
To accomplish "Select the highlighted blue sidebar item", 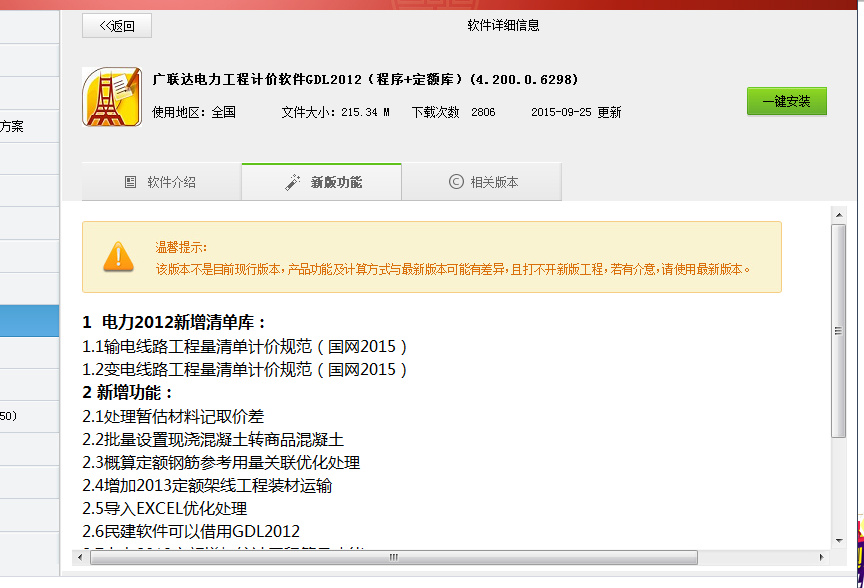I will pos(29,321).
